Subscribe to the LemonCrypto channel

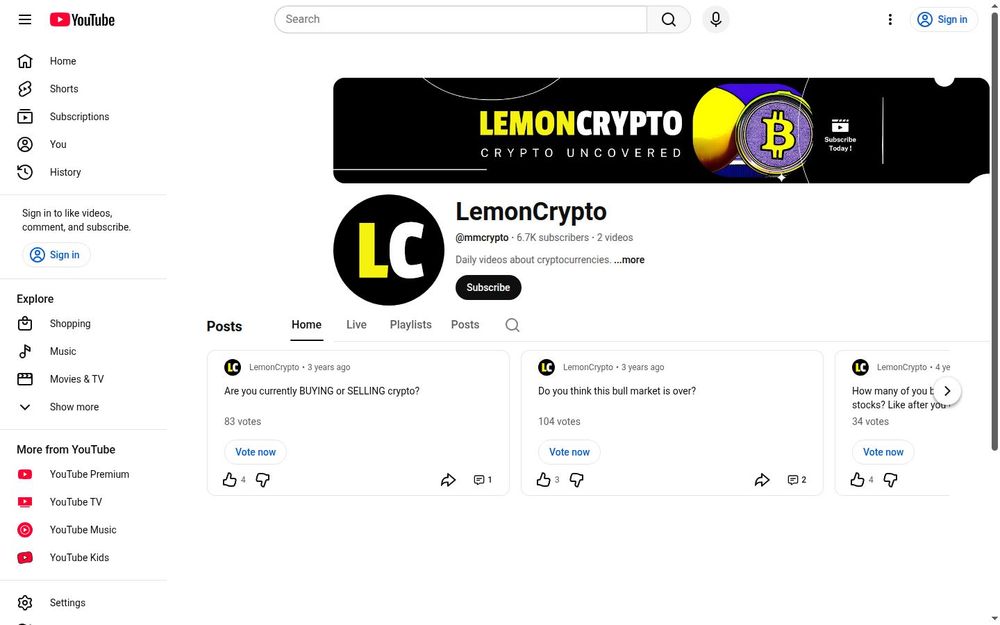pos(488,288)
